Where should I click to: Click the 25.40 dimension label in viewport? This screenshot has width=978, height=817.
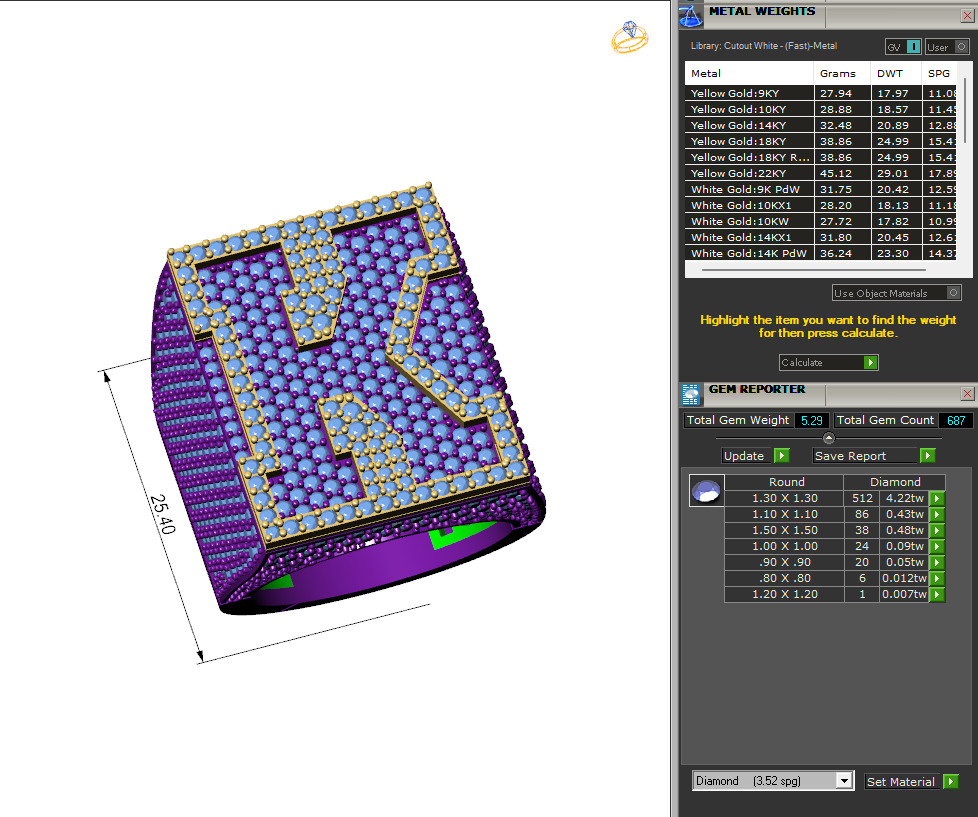pos(162,514)
